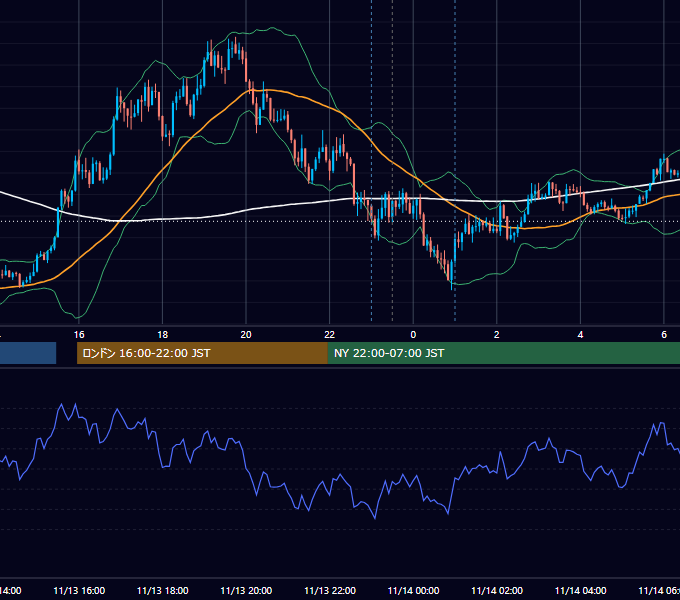Viewport: 680px width, 600px height.
Task: Click hour label 0 under the chart
Action: click(x=413, y=335)
